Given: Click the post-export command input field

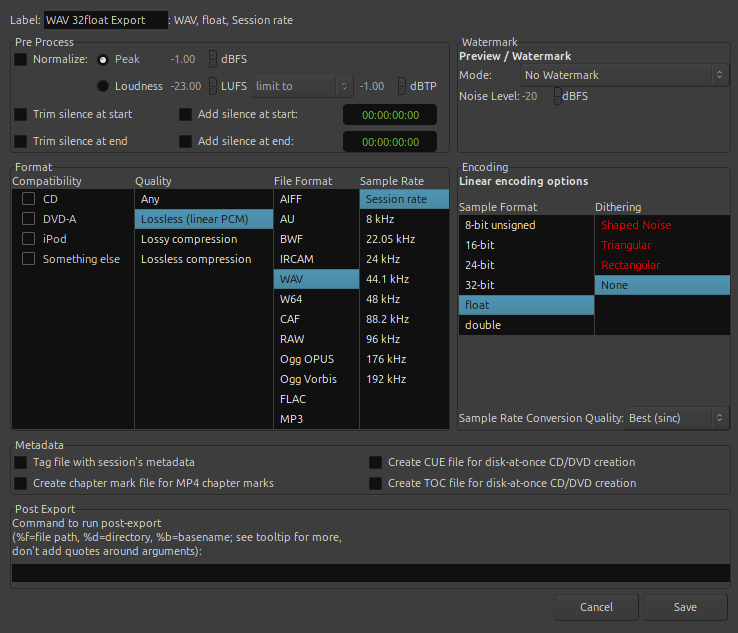Looking at the screenshot, I should 370,573.
